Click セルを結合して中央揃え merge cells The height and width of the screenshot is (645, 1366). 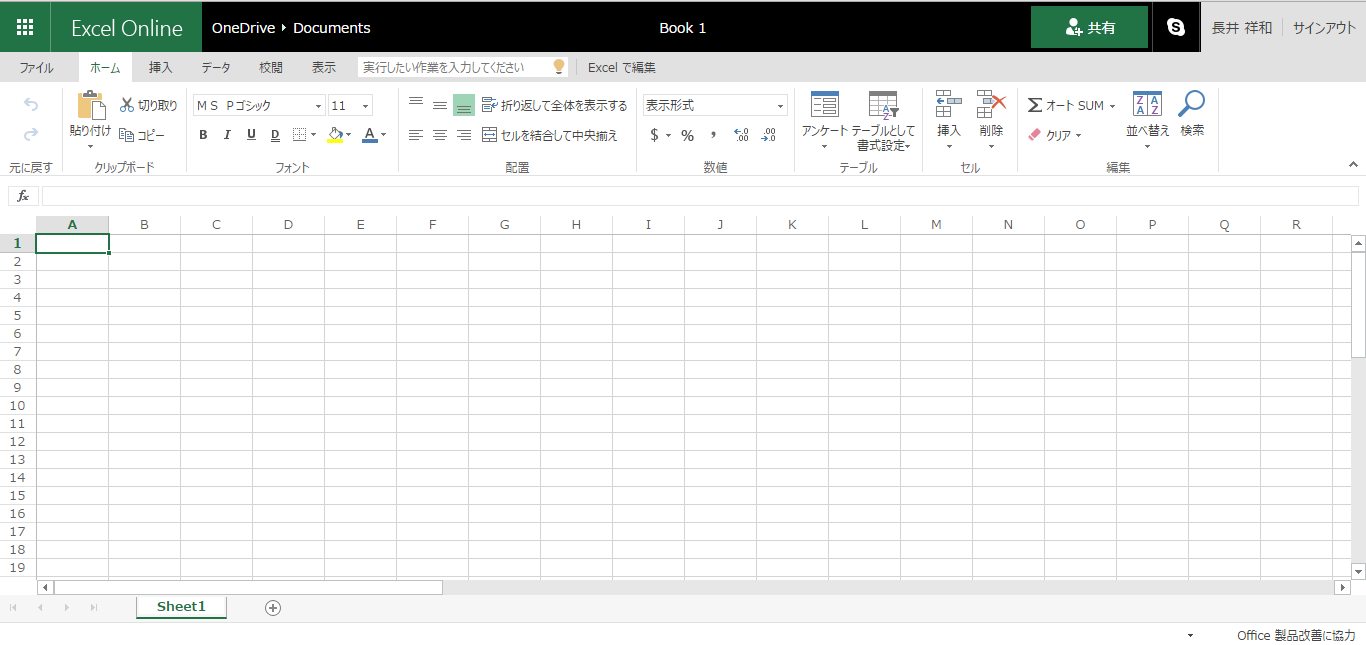pyautogui.click(x=550, y=135)
